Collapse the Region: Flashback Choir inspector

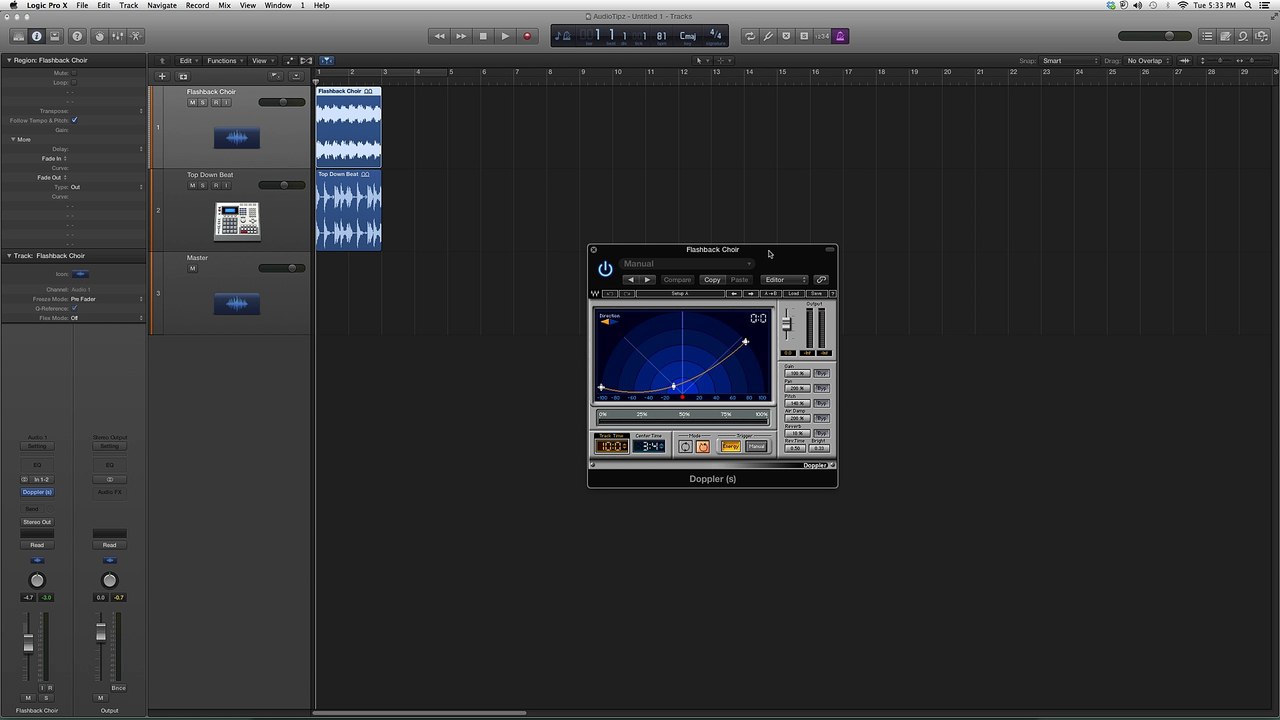point(9,60)
